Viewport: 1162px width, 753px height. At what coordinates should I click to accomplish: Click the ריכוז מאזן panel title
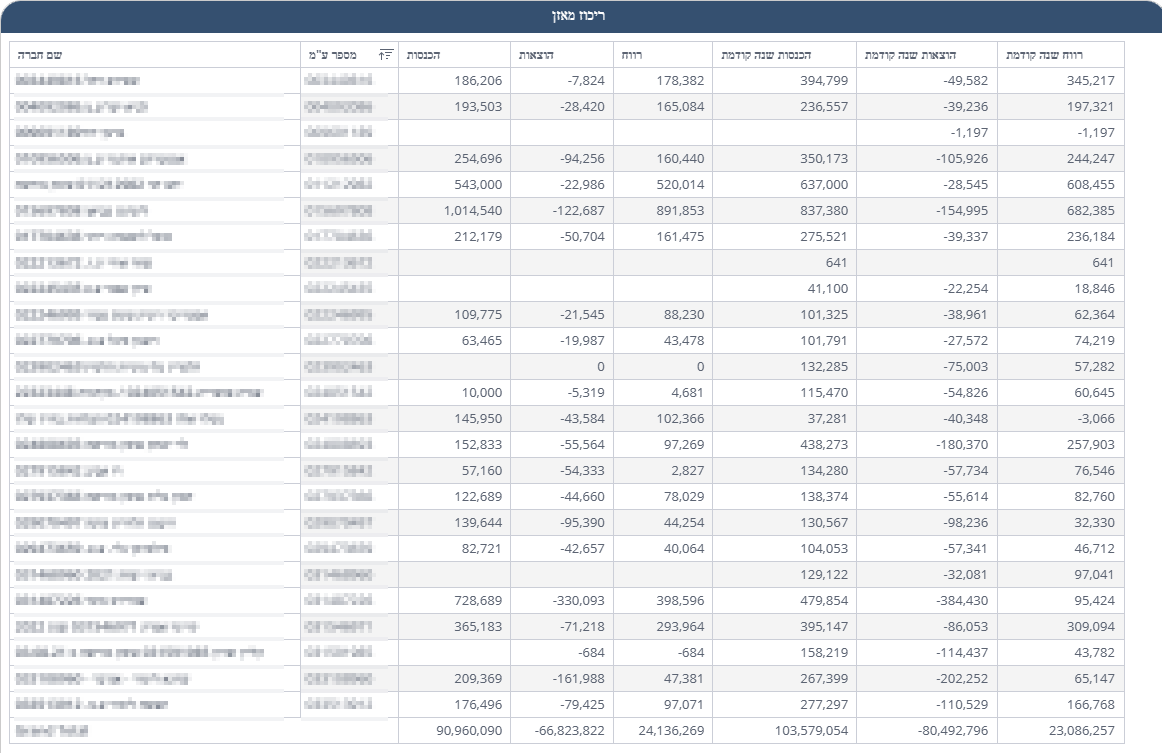click(581, 16)
